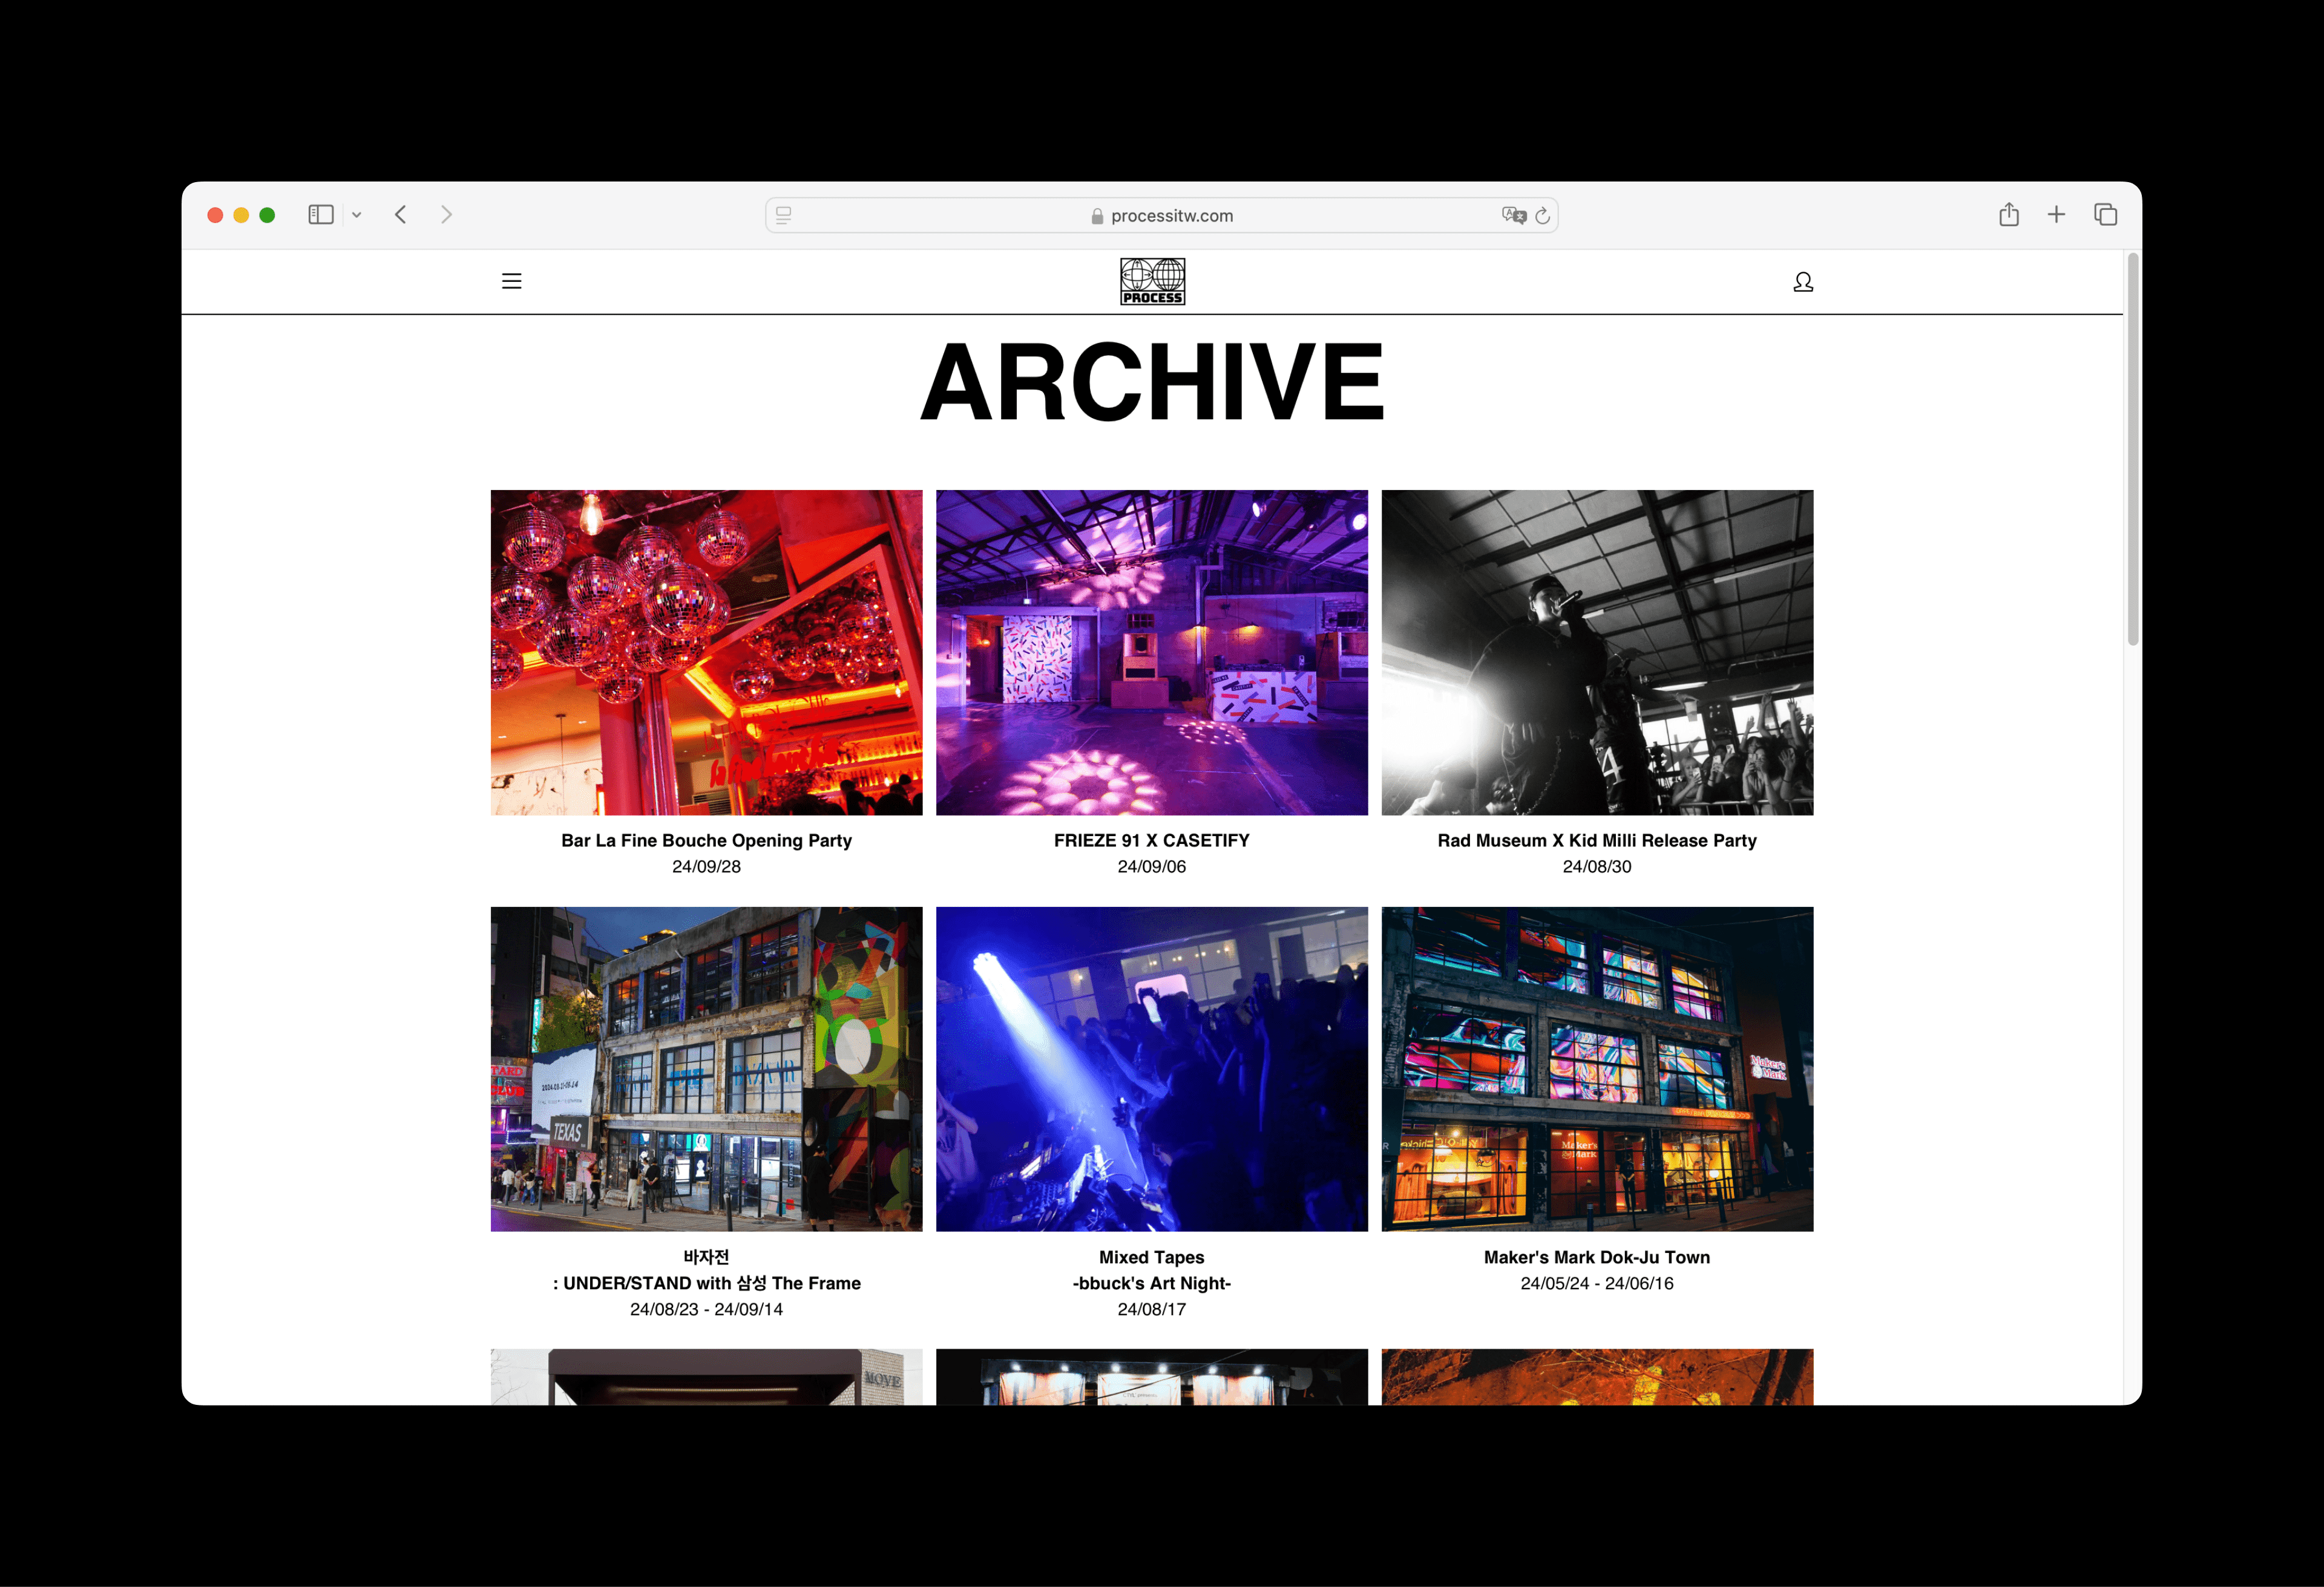
Task: Expand the sidebar options chevron dropdown
Action: (x=356, y=215)
